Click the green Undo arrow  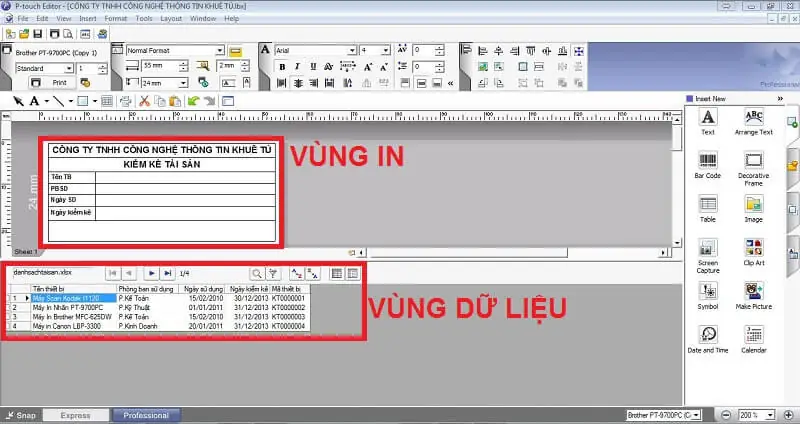(193, 101)
